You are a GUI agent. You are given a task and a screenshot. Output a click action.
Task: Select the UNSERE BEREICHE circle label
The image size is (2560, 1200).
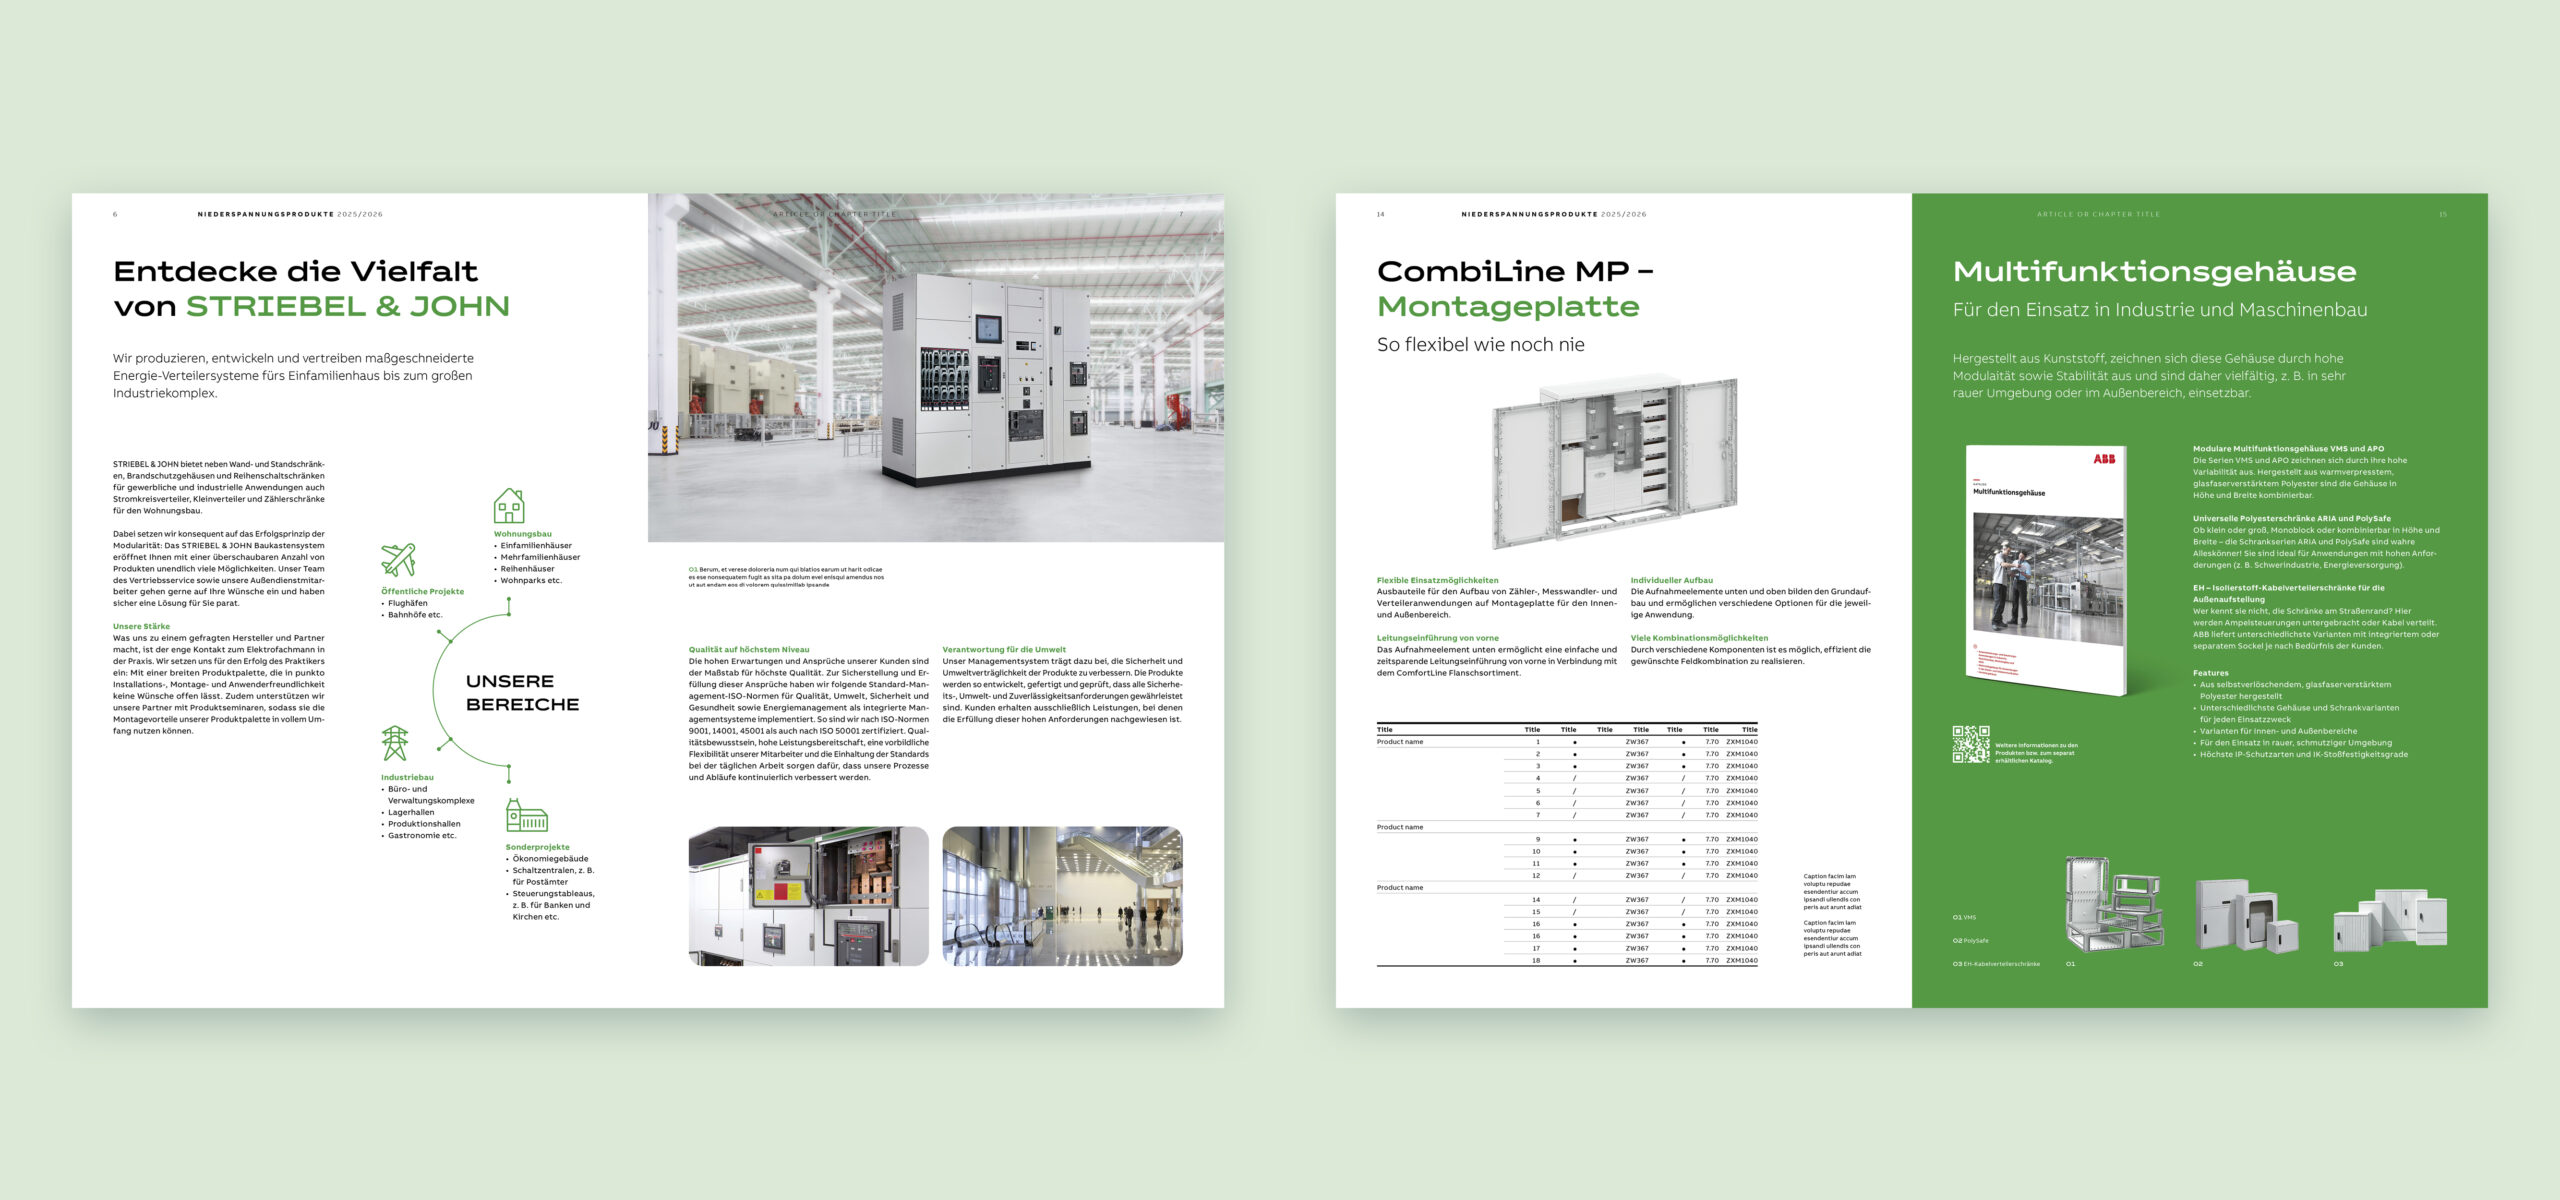click(522, 692)
